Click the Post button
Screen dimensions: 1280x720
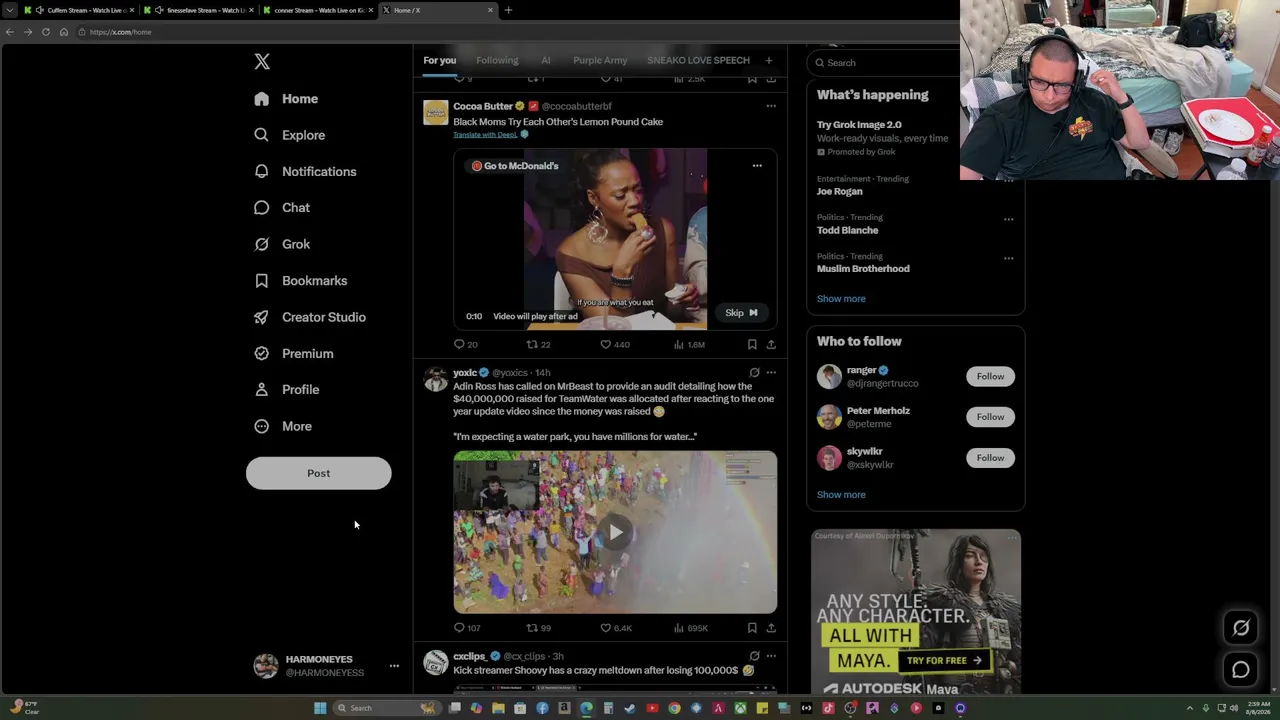point(319,473)
